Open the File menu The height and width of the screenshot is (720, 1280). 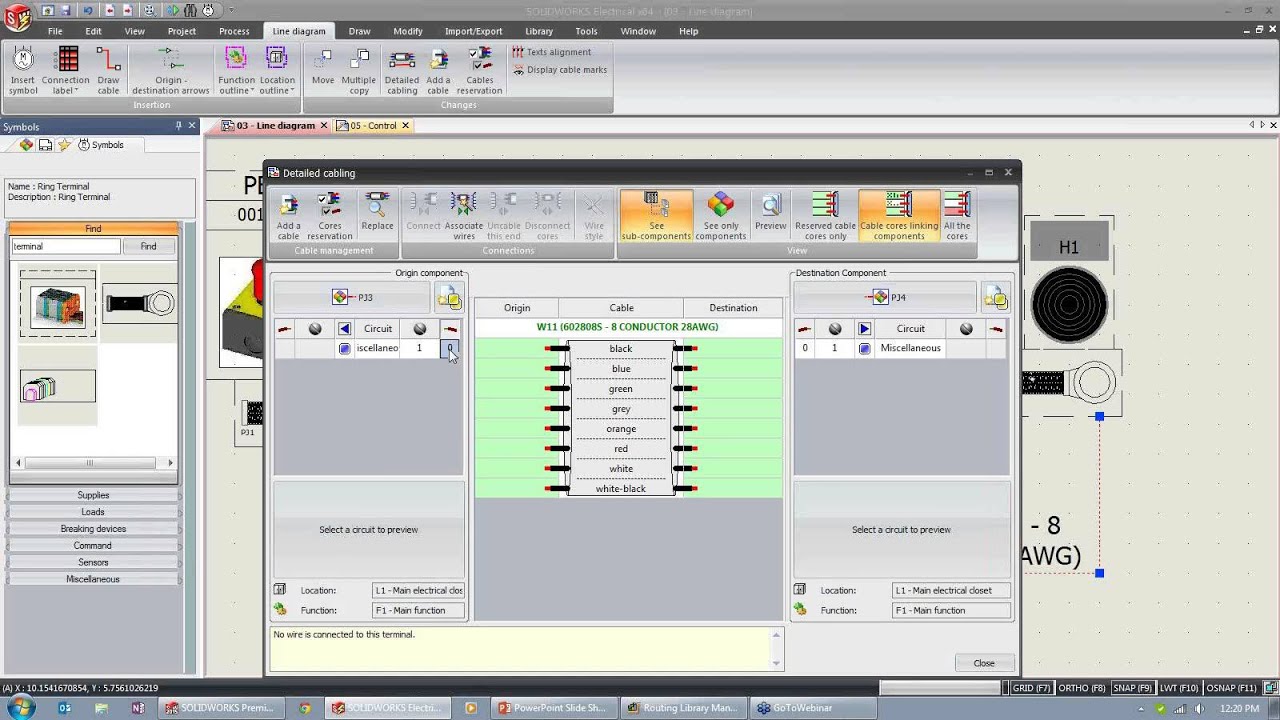(55, 31)
